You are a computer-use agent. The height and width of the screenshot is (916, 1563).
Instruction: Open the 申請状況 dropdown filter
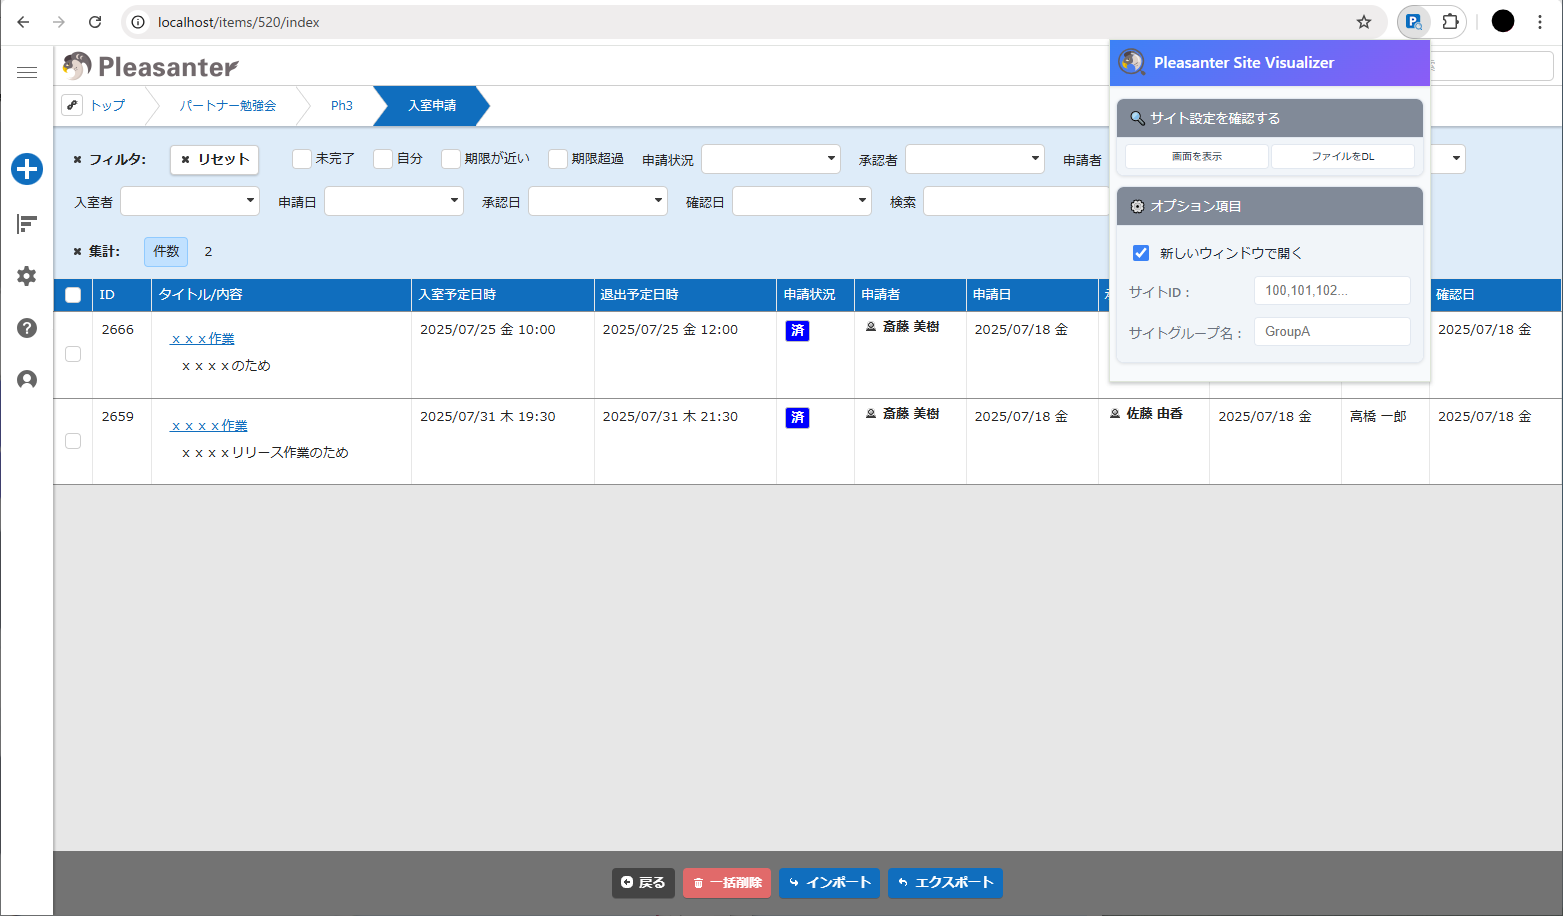[770, 158]
